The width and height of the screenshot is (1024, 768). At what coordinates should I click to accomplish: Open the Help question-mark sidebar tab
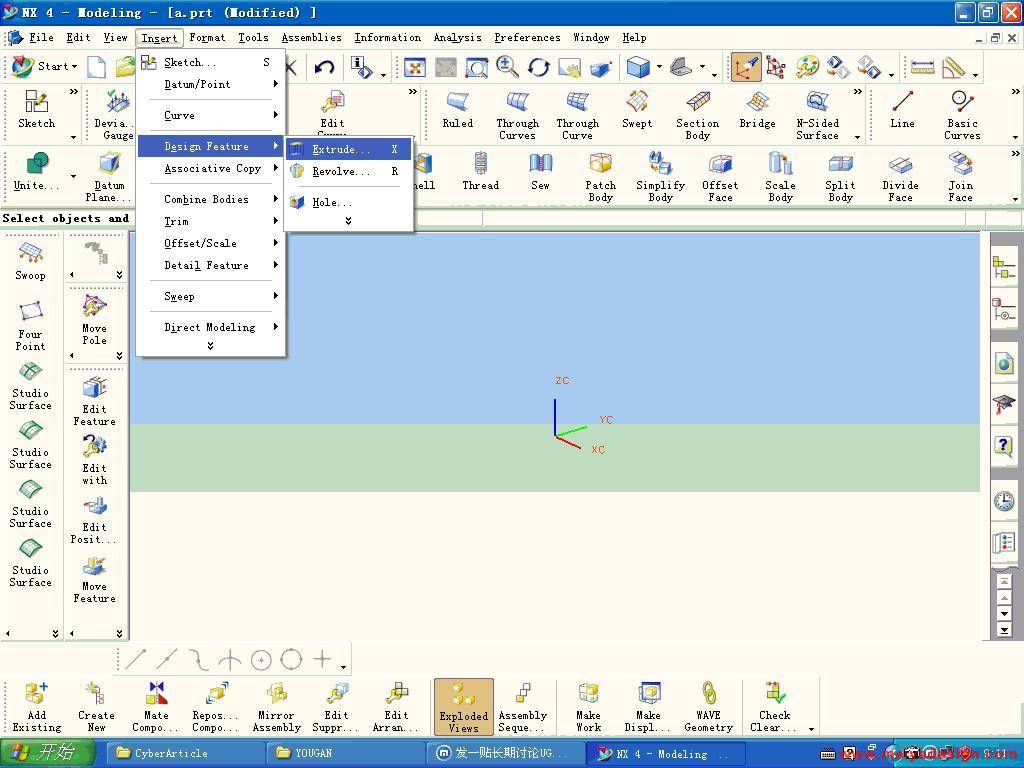click(x=1003, y=446)
